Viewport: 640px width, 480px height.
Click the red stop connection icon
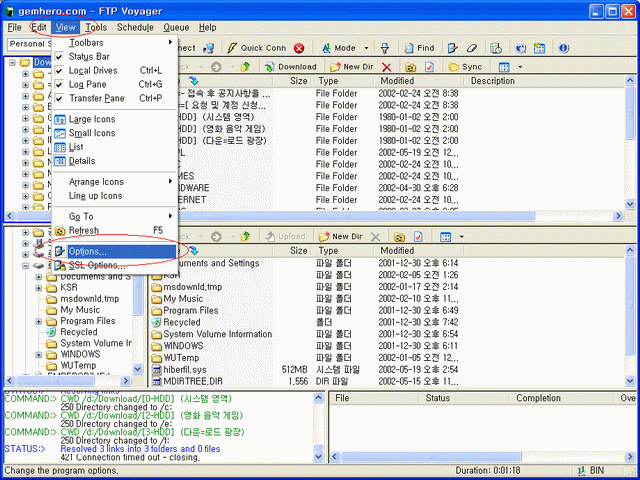[299, 48]
